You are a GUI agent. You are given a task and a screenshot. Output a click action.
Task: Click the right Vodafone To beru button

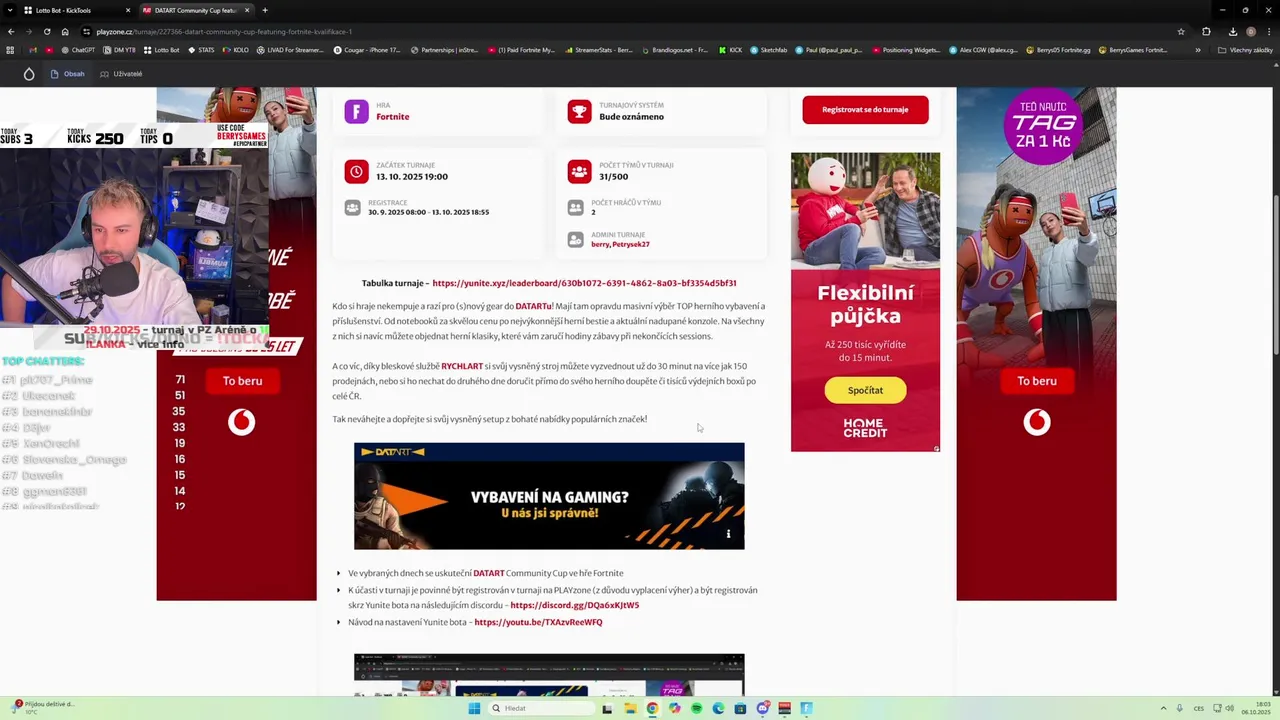1037,381
